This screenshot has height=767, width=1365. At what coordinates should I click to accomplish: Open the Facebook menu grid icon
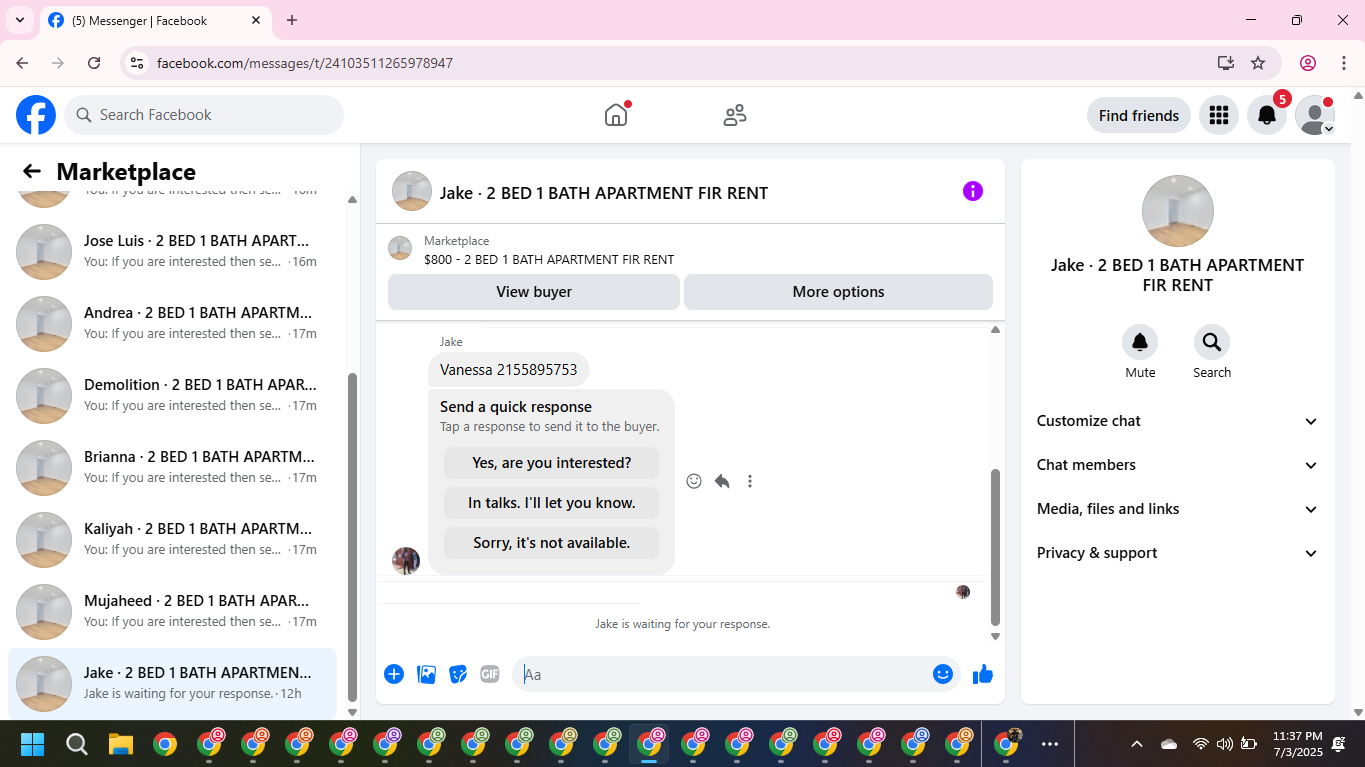tap(1218, 115)
